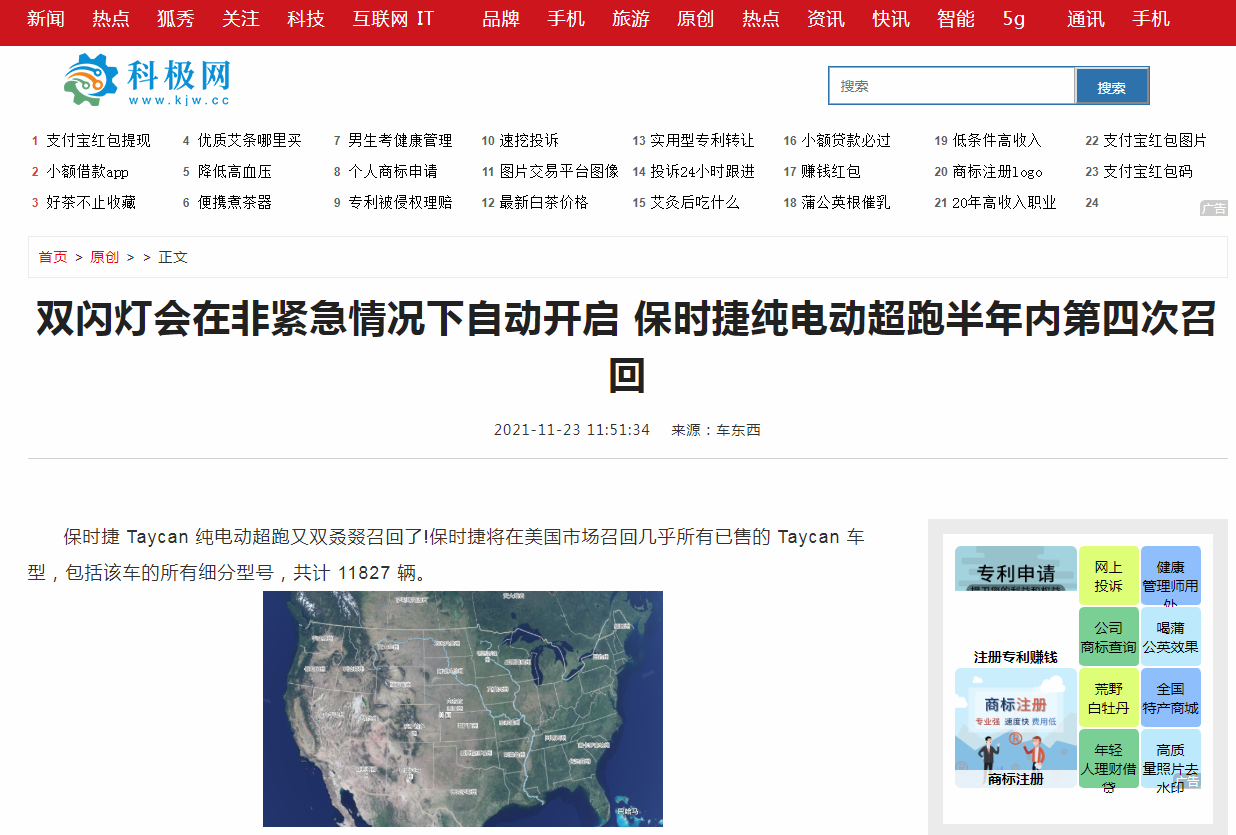Select the 20年高收入职业 link
The height and width of the screenshot is (835, 1236).
click(x=1004, y=203)
